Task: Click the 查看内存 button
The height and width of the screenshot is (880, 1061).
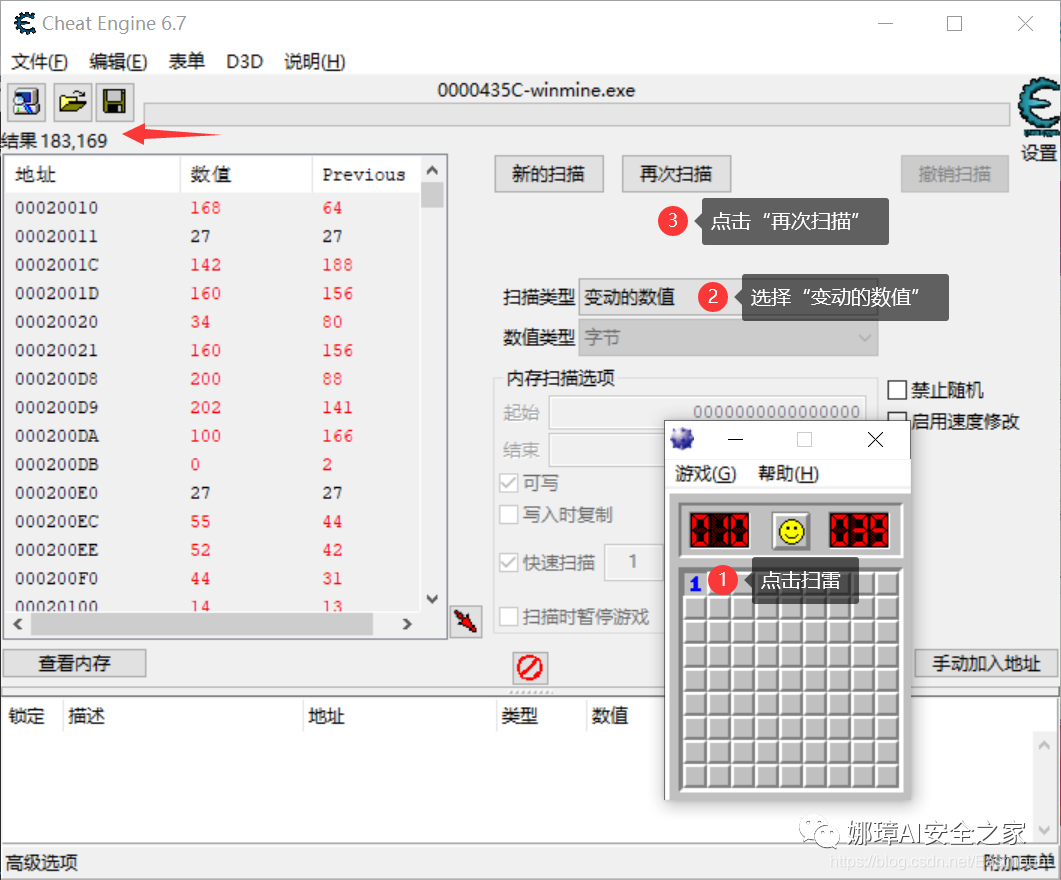Action: tap(74, 663)
